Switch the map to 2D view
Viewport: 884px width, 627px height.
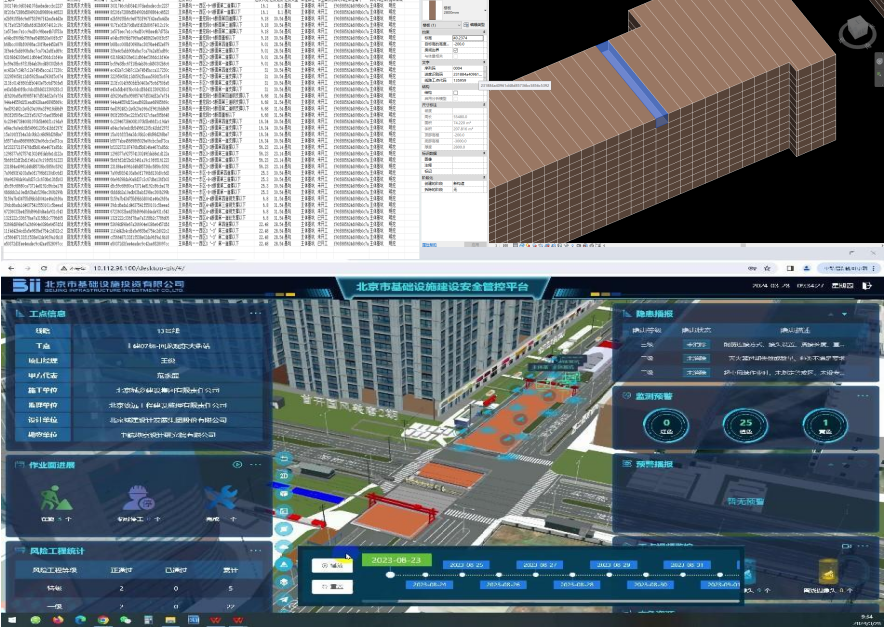click(284, 475)
